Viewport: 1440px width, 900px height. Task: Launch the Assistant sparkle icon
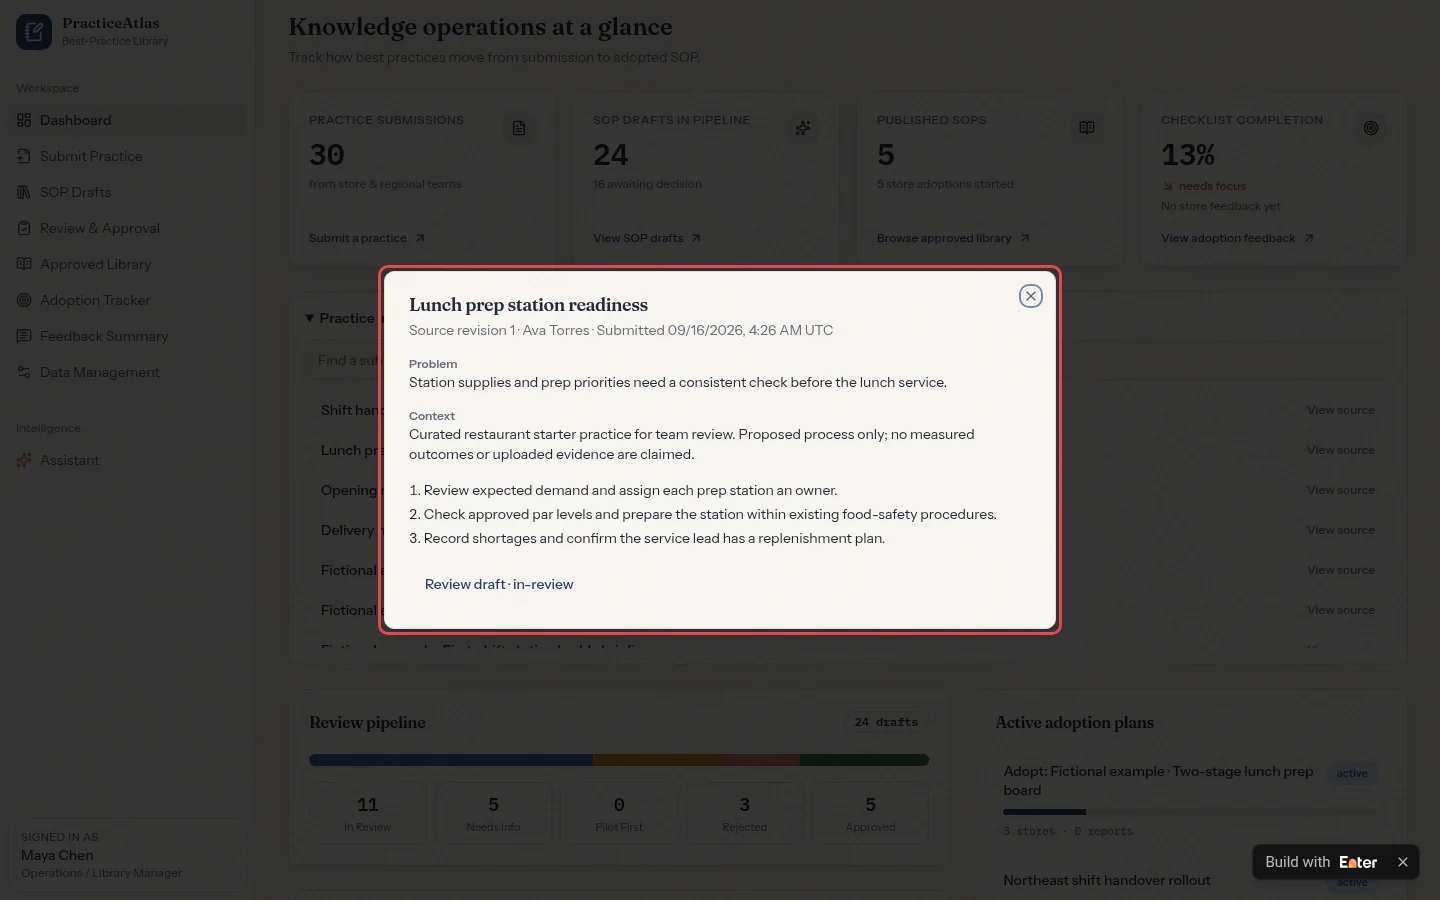(24, 460)
